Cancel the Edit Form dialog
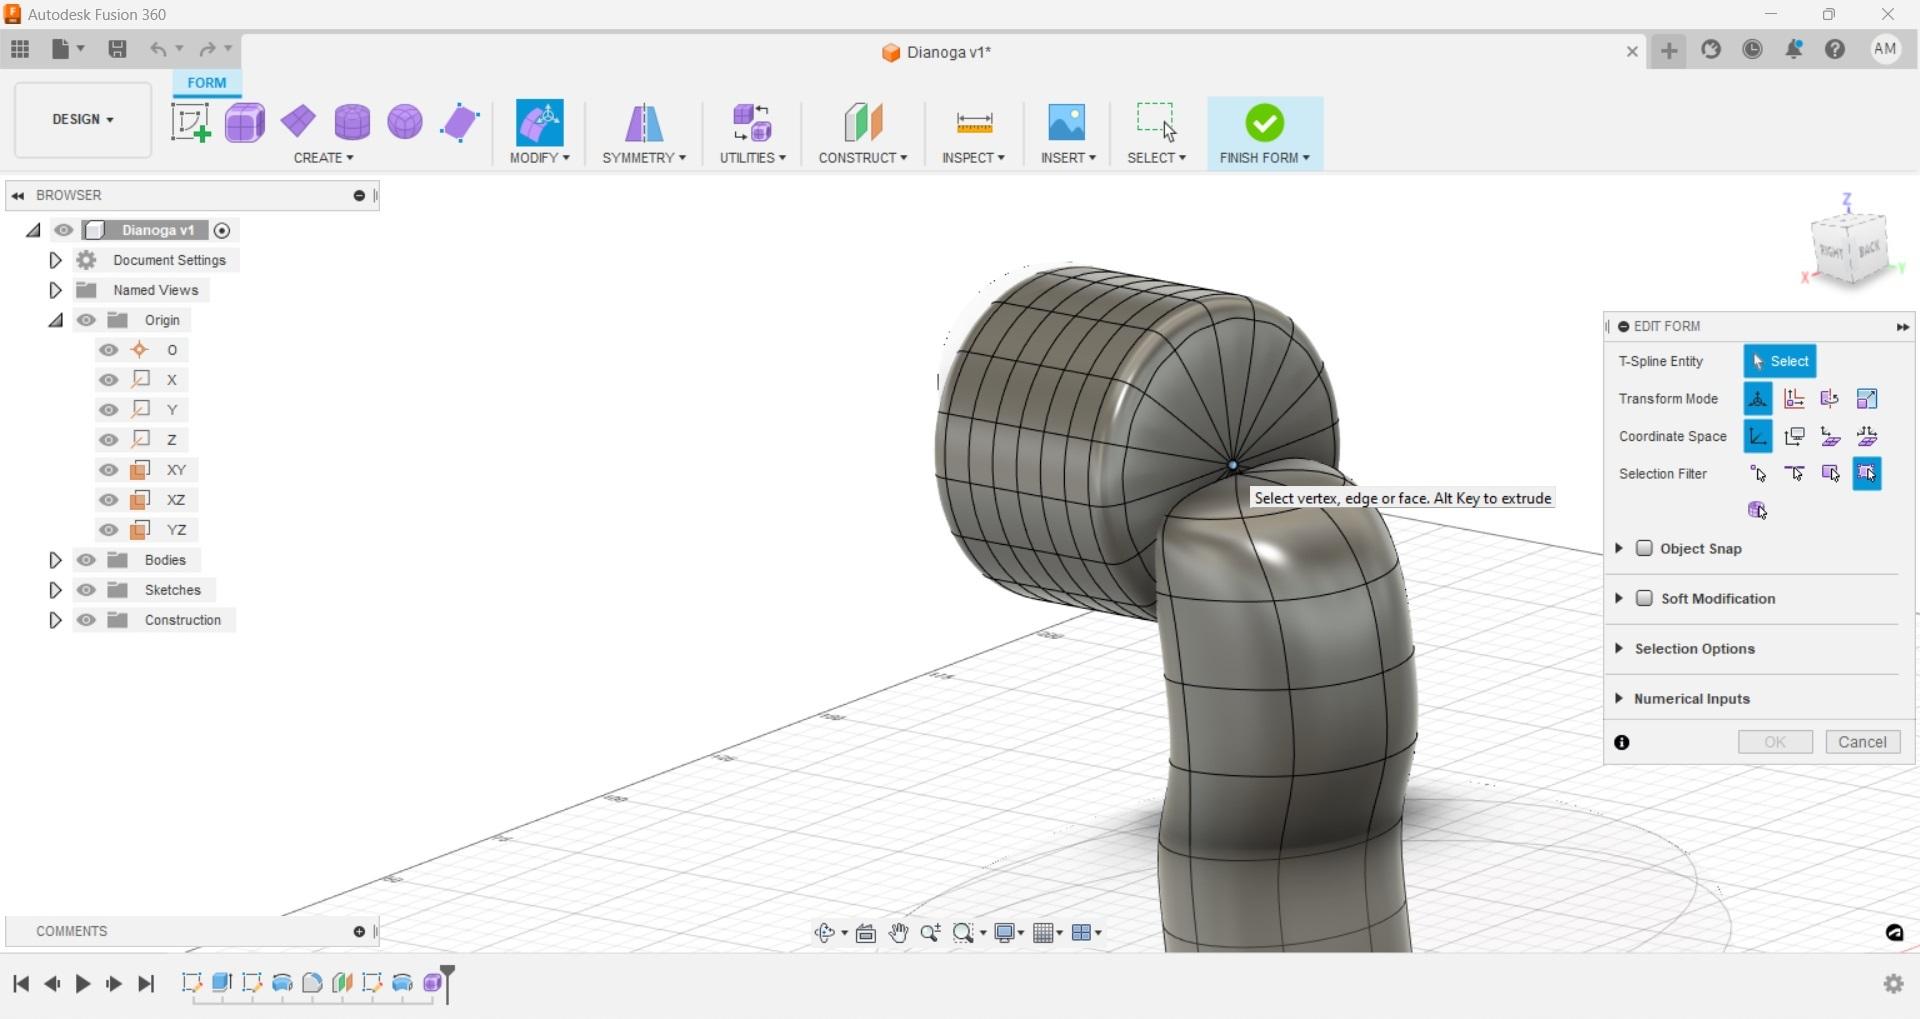Screen dimensions: 1920x1019 click(1862, 741)
